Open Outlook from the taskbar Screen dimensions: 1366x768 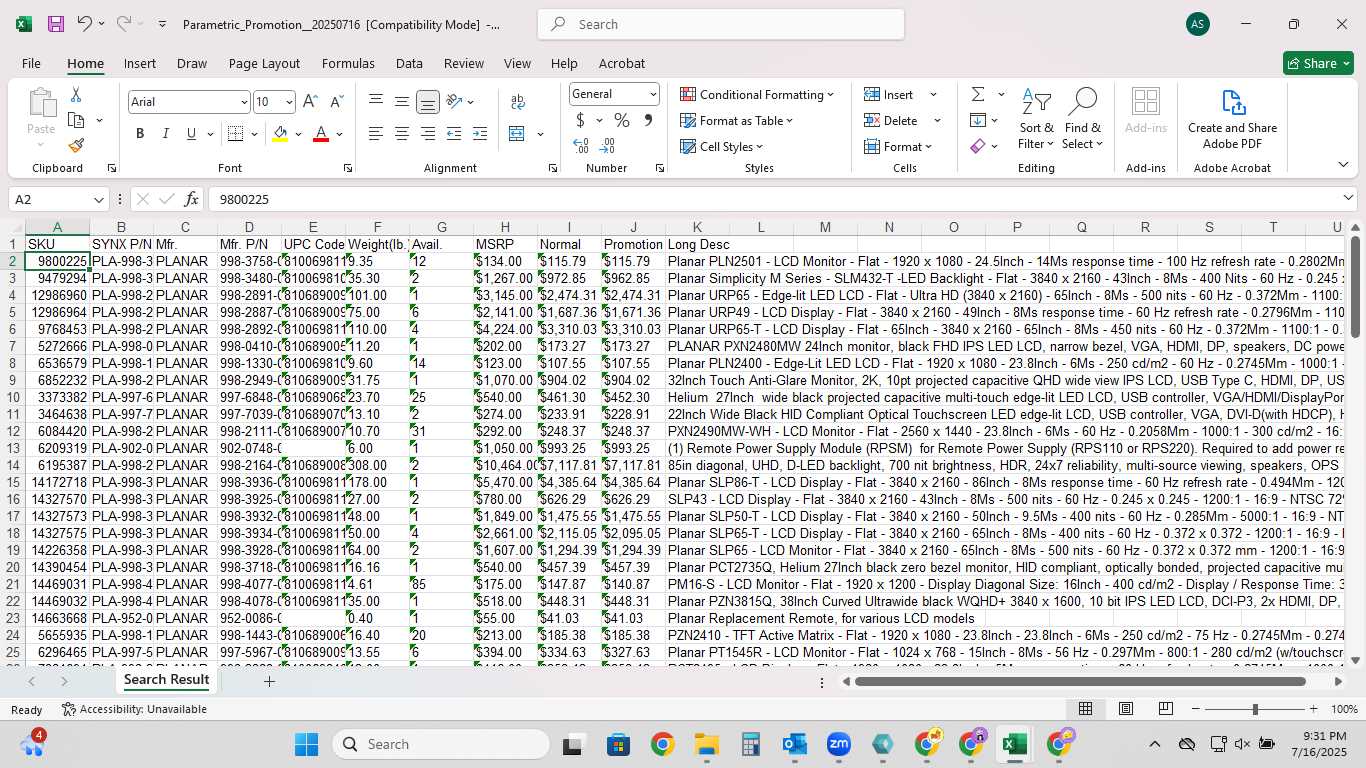tap(795, 744)
